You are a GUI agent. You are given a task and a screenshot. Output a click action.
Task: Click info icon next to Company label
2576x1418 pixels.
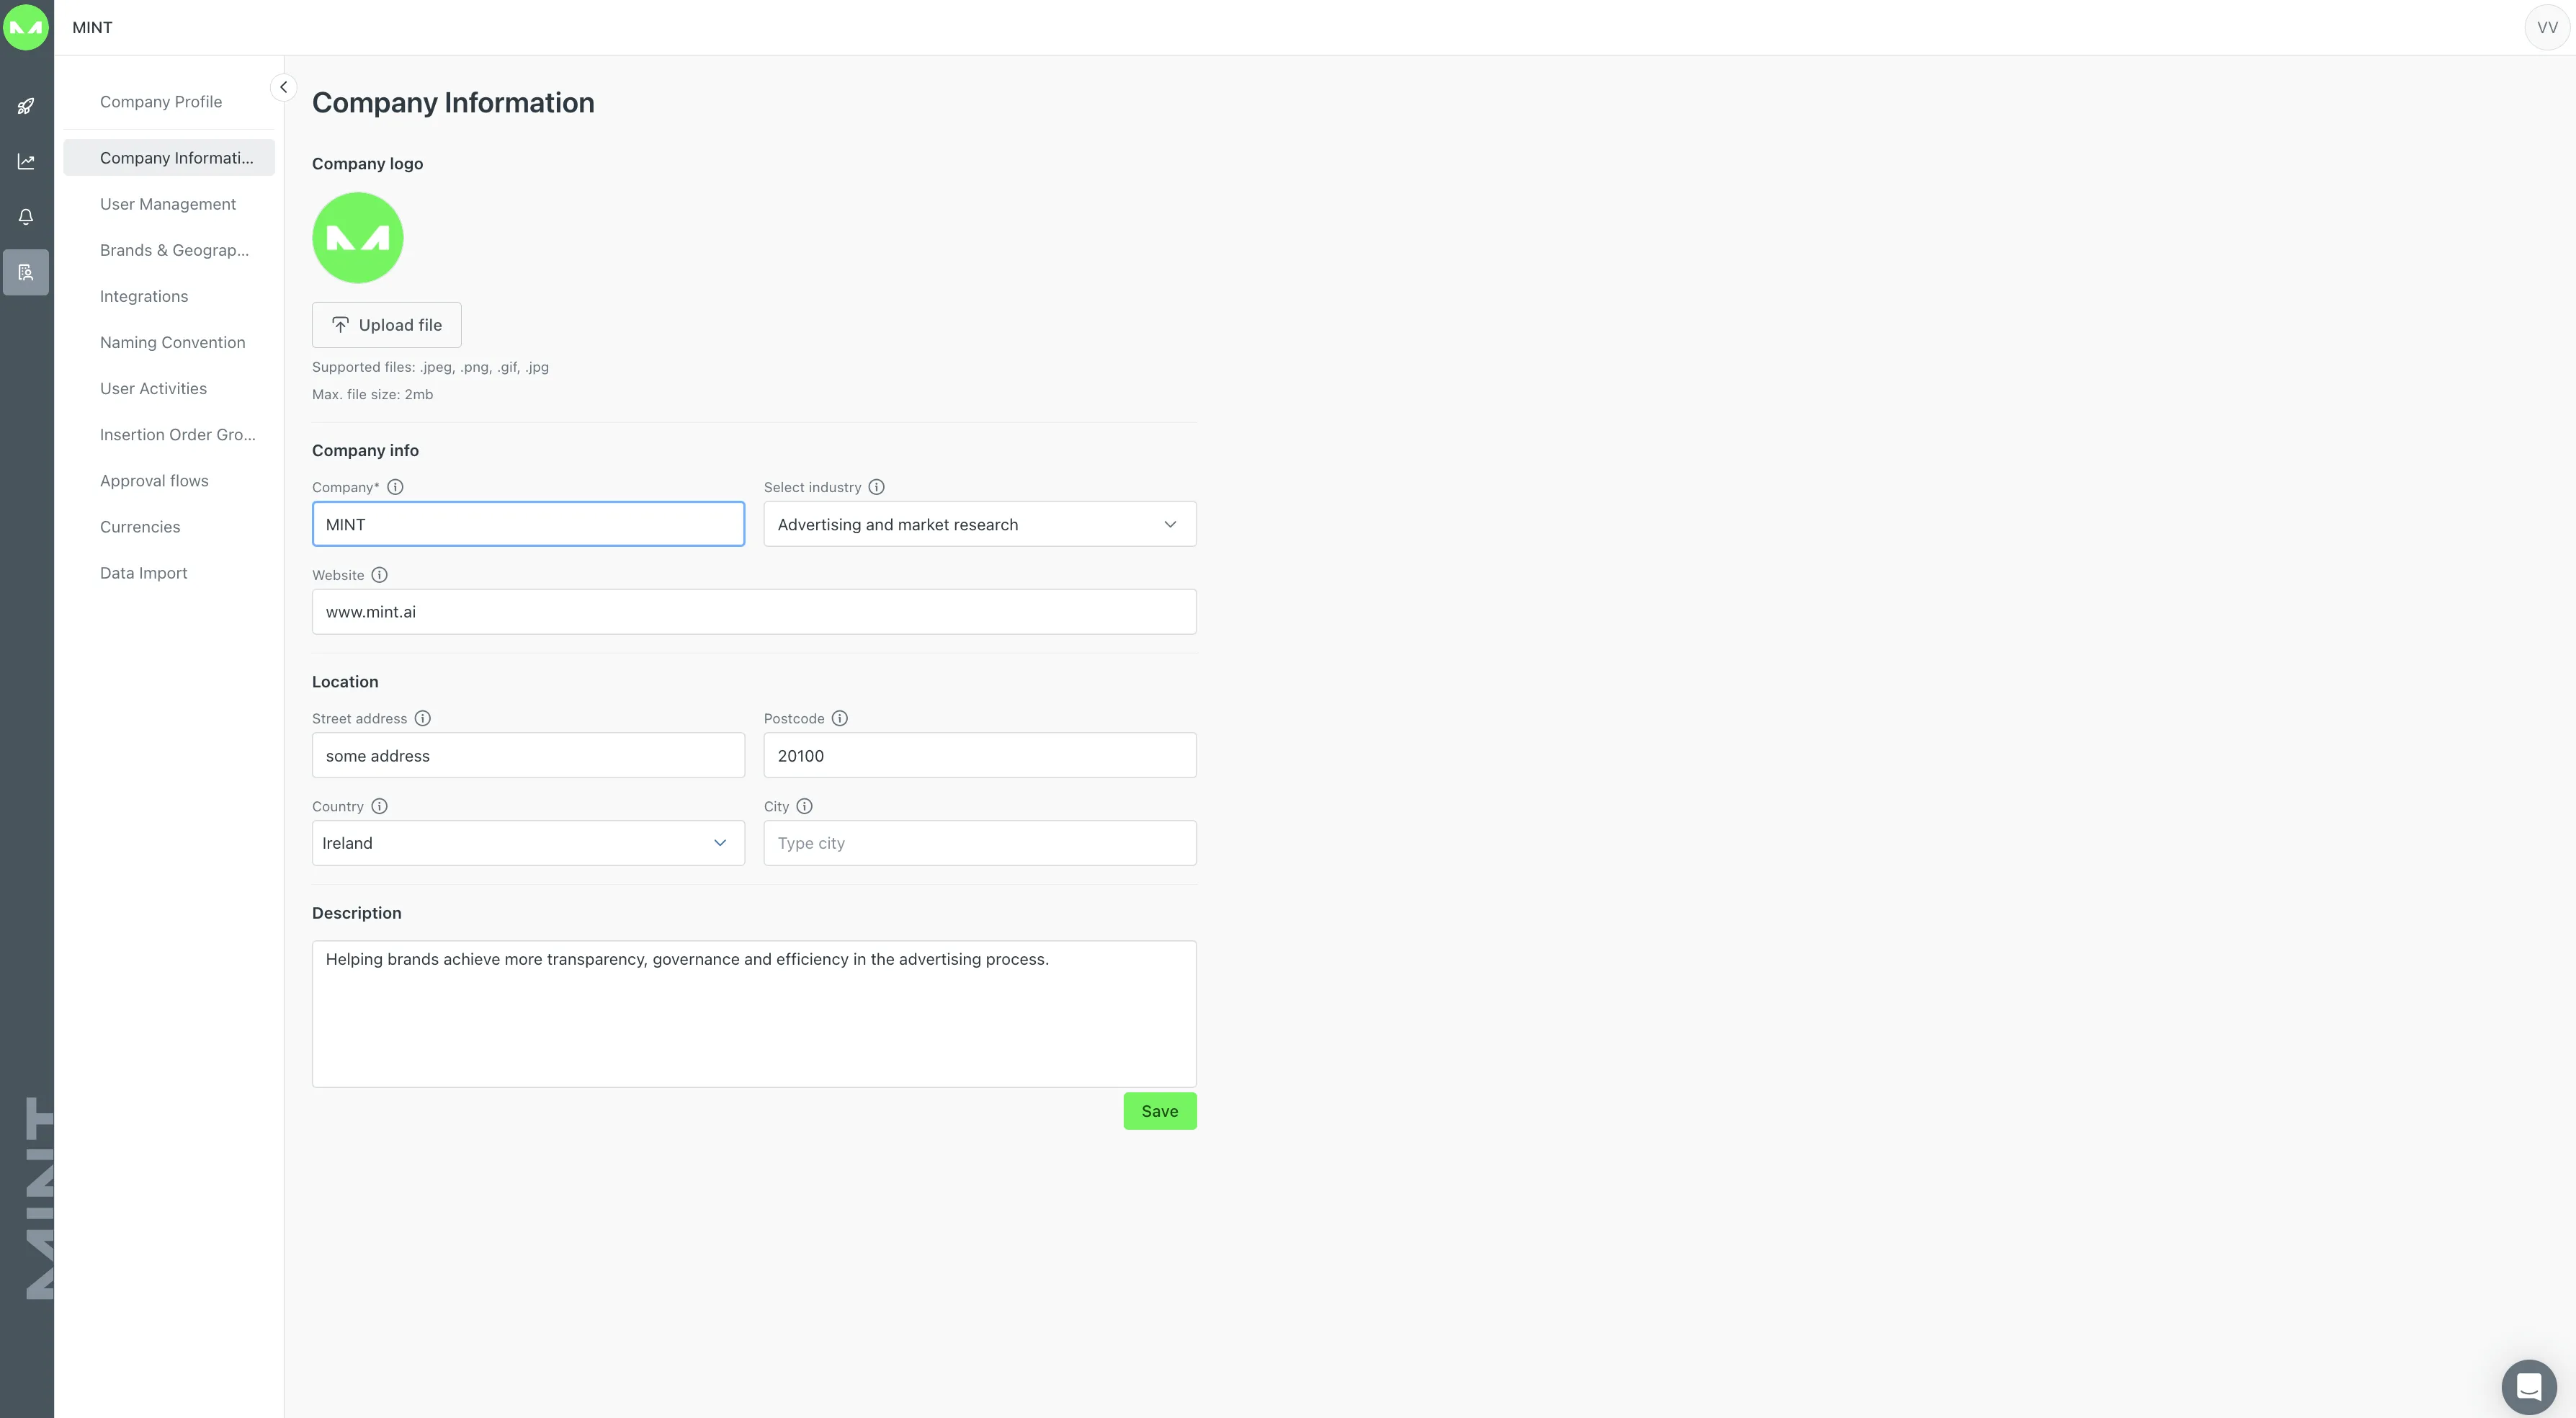395,487
